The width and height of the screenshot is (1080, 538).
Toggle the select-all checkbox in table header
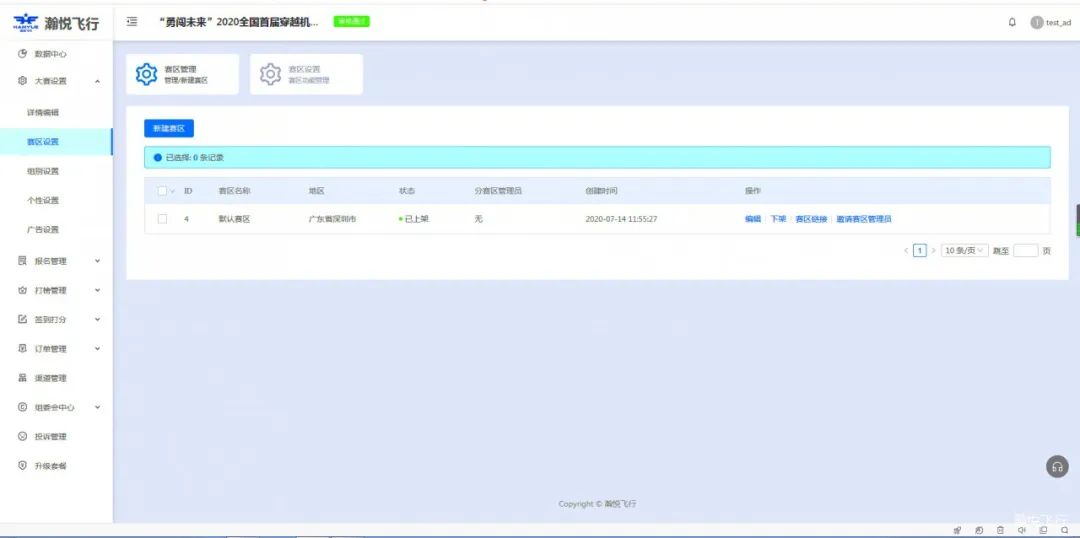pos(162,190)
